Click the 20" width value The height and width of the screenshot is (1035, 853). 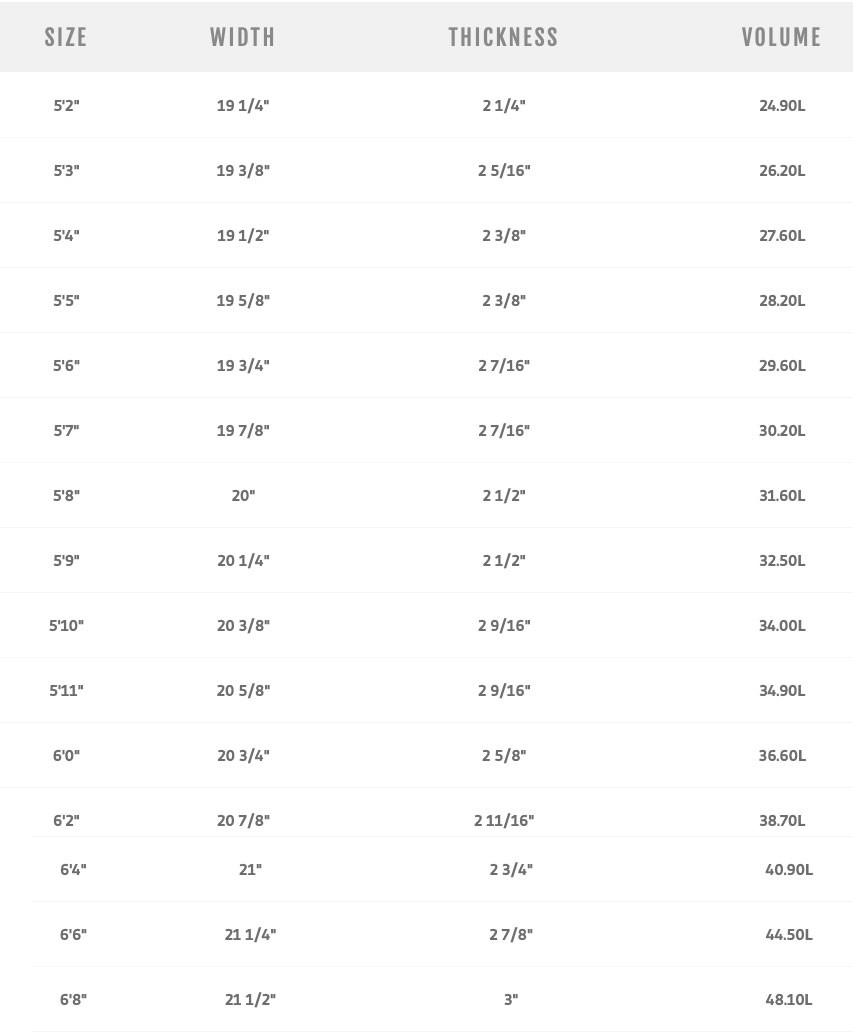(243, 495)
